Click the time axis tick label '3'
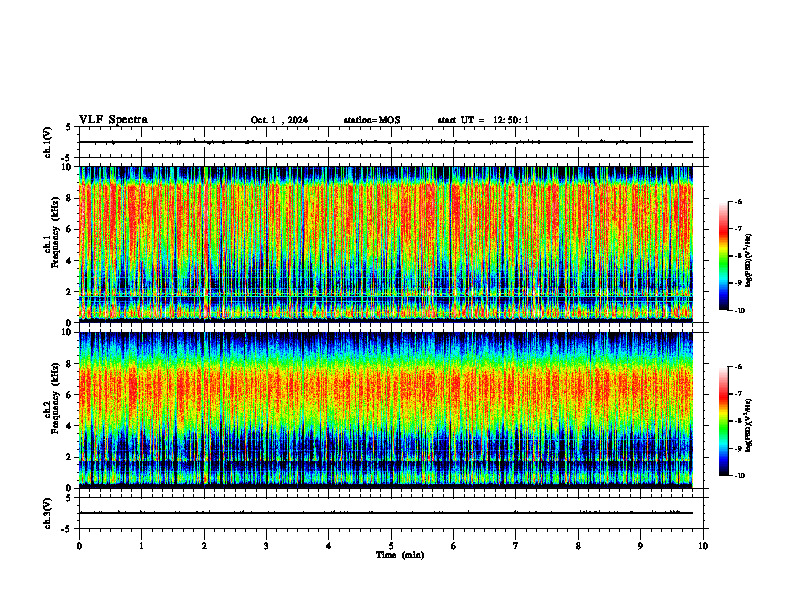The height and width of the screenshot is (612, 792). (266, 546)
